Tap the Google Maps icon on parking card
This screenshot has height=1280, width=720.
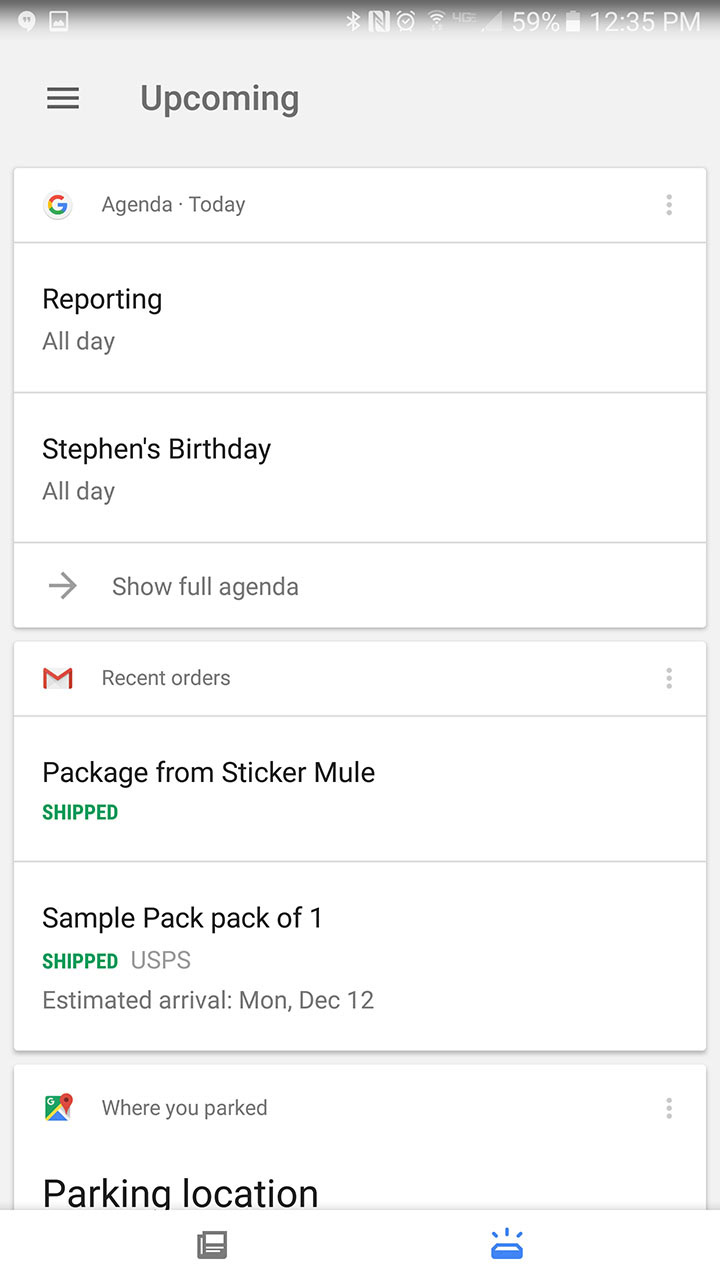[x=58, y=1108]
